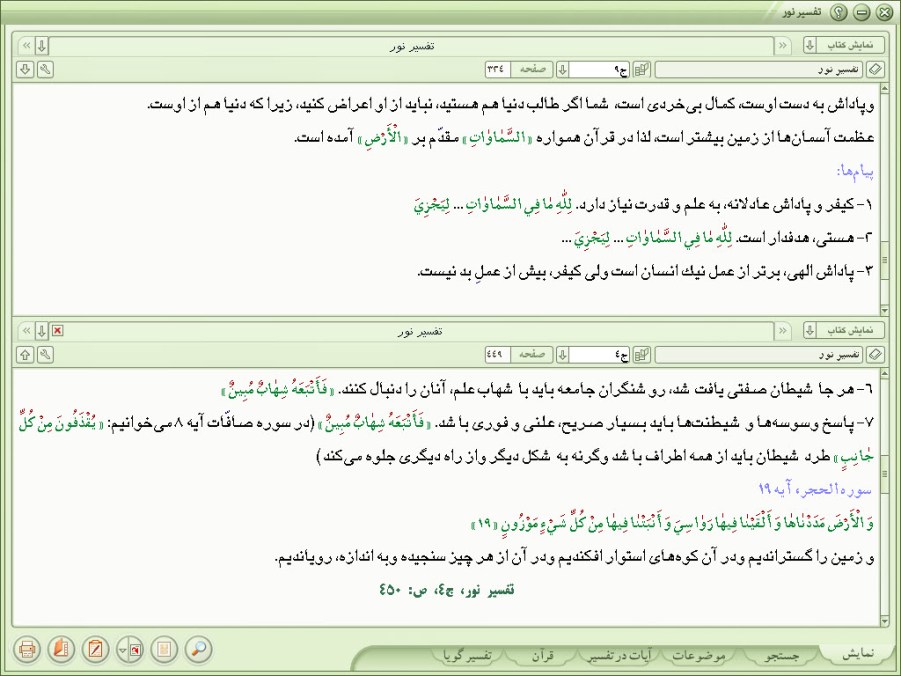Screen dimensions: 901x676
Task: Click the lower pane vertical scrollbar thumb
Action: coord(884,475)
